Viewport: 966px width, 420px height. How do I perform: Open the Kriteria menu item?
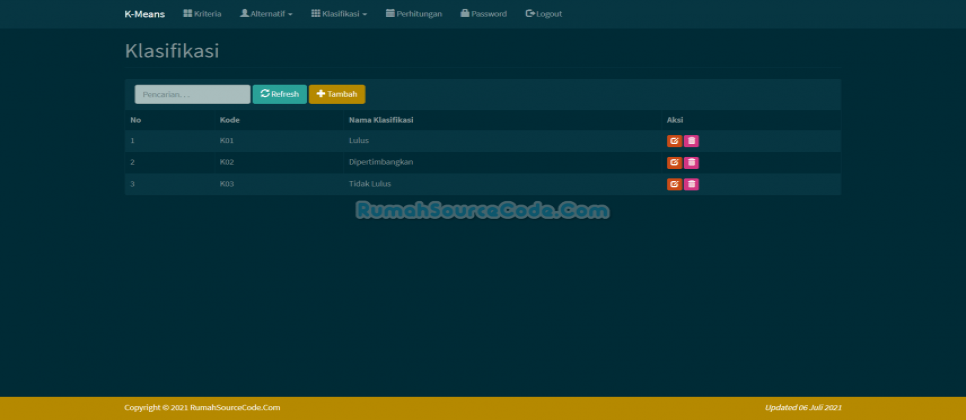tap(203, 14)
